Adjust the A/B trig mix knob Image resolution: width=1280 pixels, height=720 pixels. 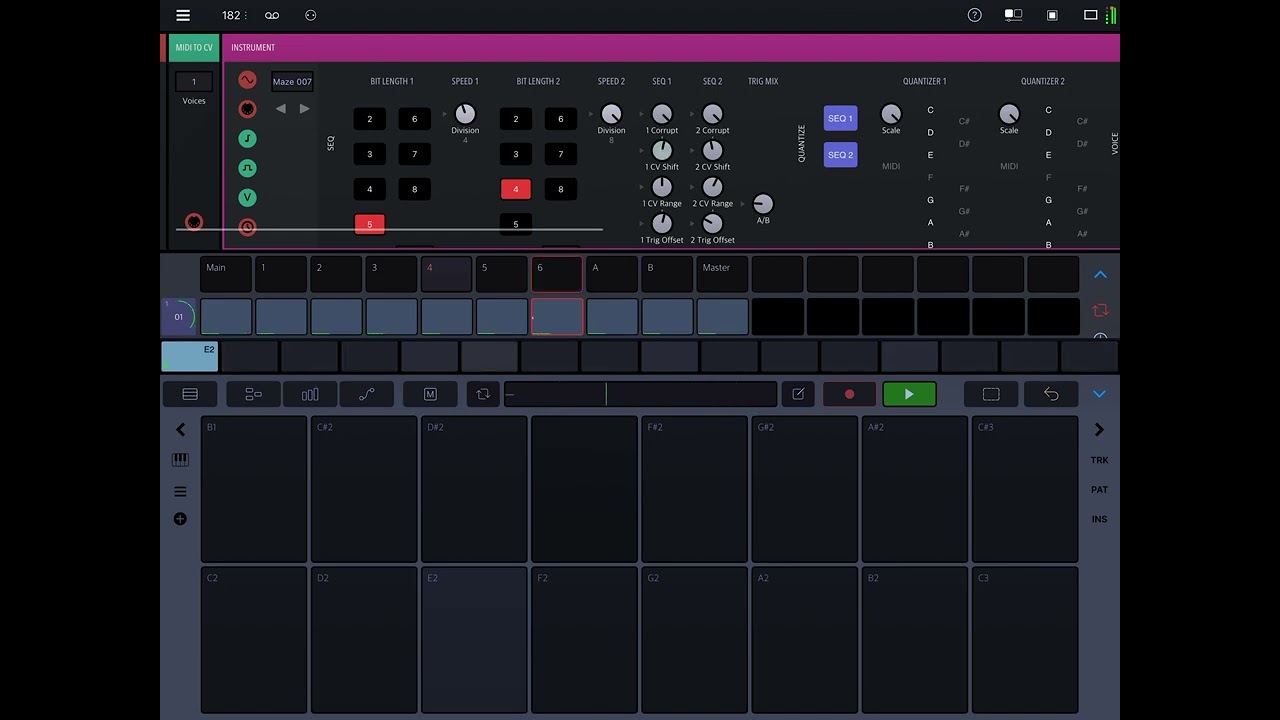click(762, 204)
